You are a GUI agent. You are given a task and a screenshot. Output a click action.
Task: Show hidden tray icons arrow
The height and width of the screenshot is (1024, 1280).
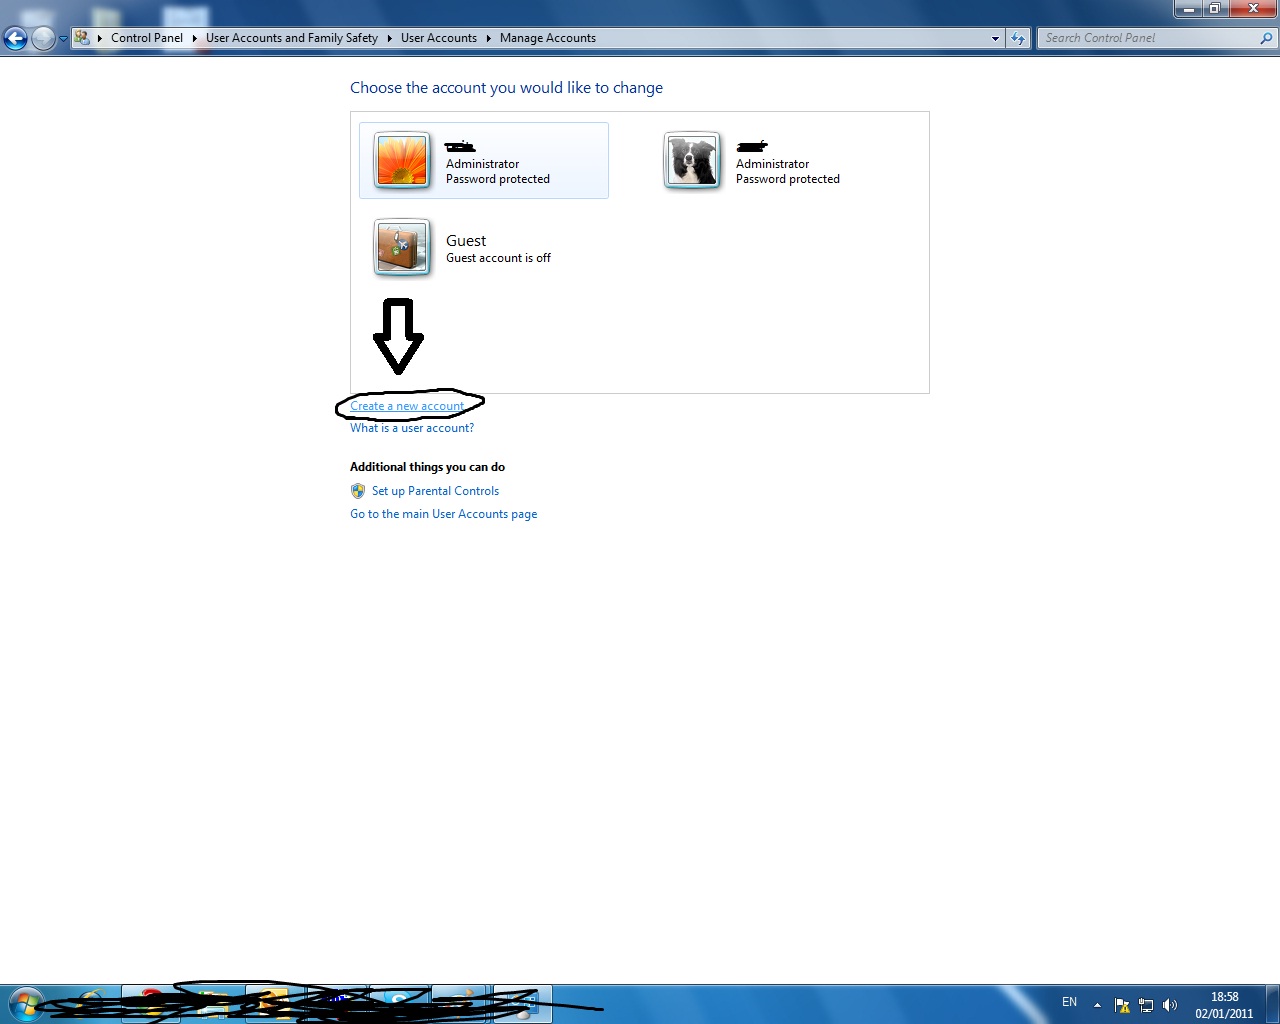coord(1097,1005)
